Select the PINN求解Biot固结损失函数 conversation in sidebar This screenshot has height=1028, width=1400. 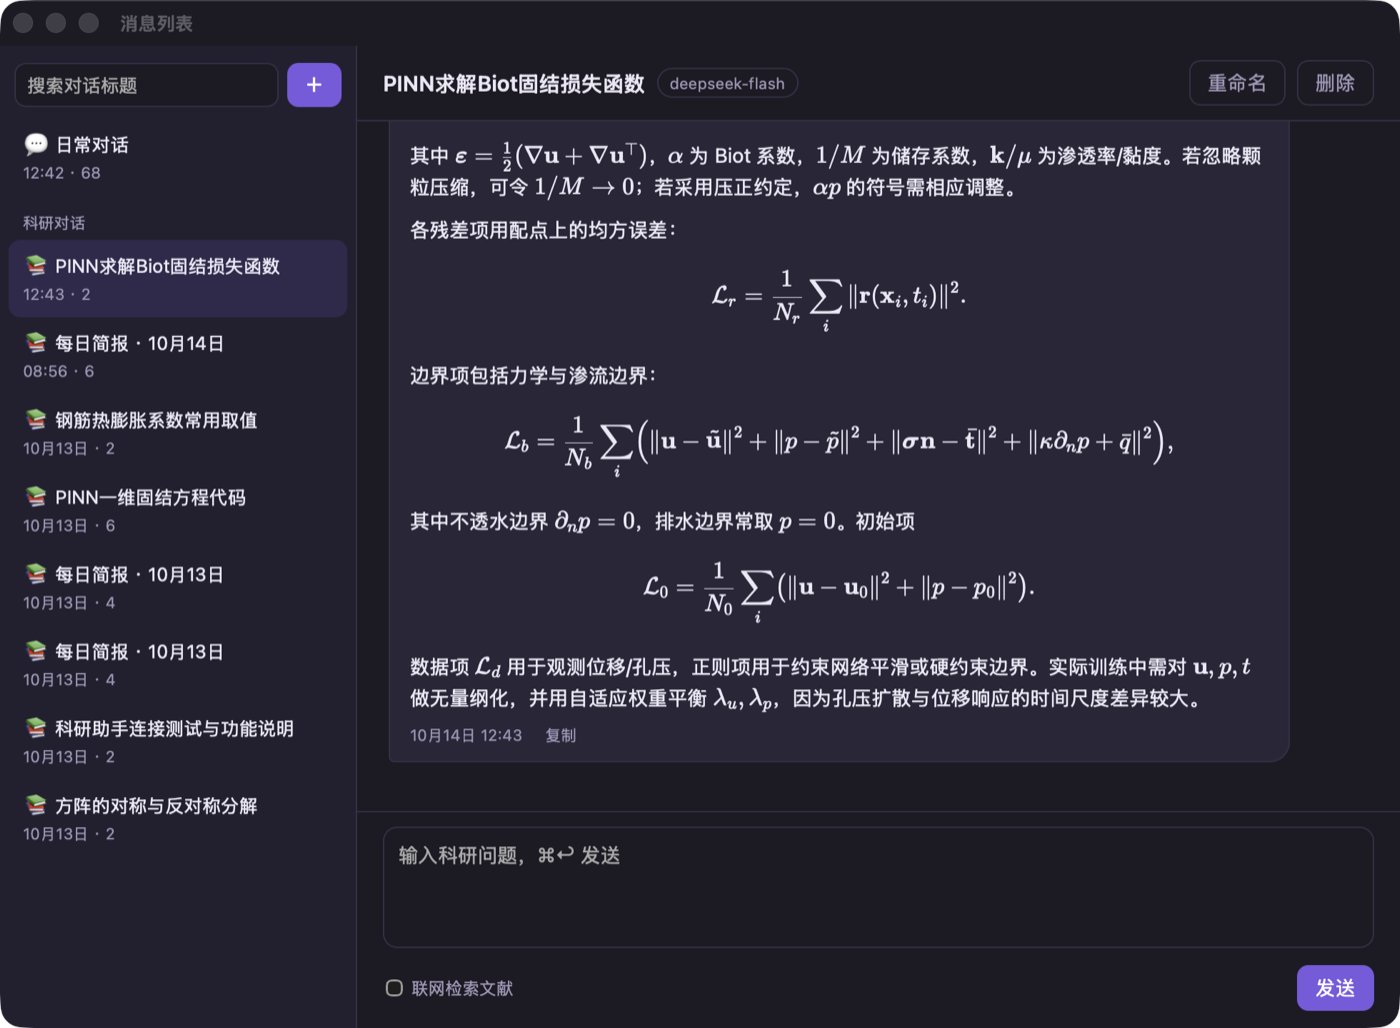click(178, 279)
